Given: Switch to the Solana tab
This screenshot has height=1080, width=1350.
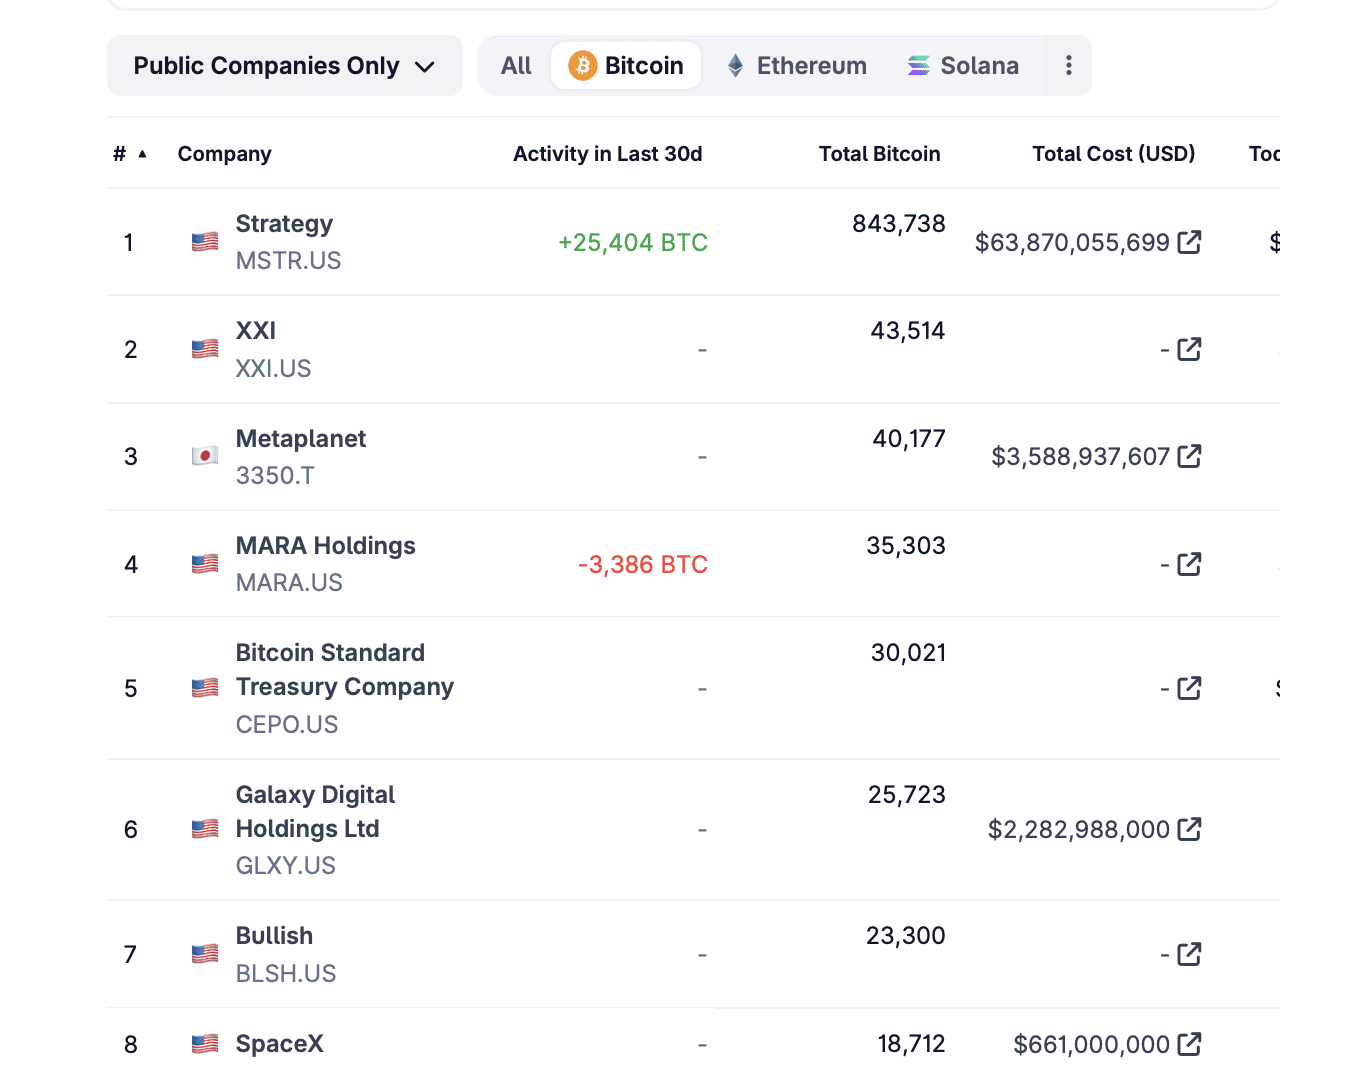Looking at the screenshot, I should point(963,66).
